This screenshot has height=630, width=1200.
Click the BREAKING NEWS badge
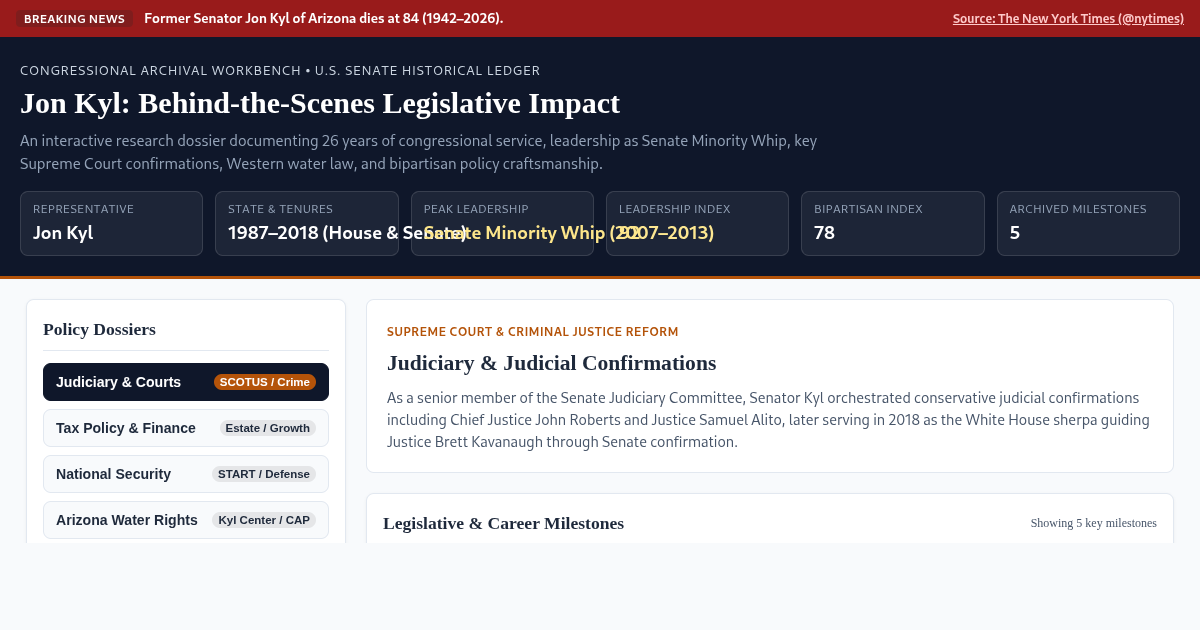tap(75, 19)
